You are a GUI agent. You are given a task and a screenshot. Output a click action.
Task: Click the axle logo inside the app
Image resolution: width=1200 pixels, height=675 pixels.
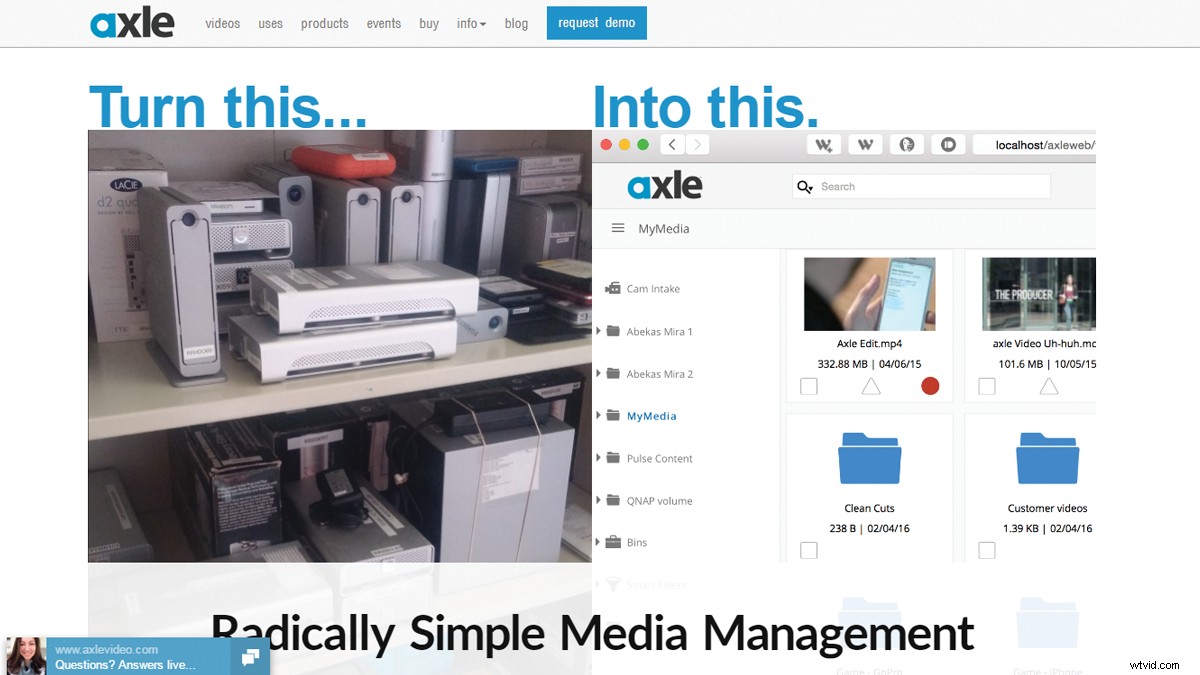[664, 184]
